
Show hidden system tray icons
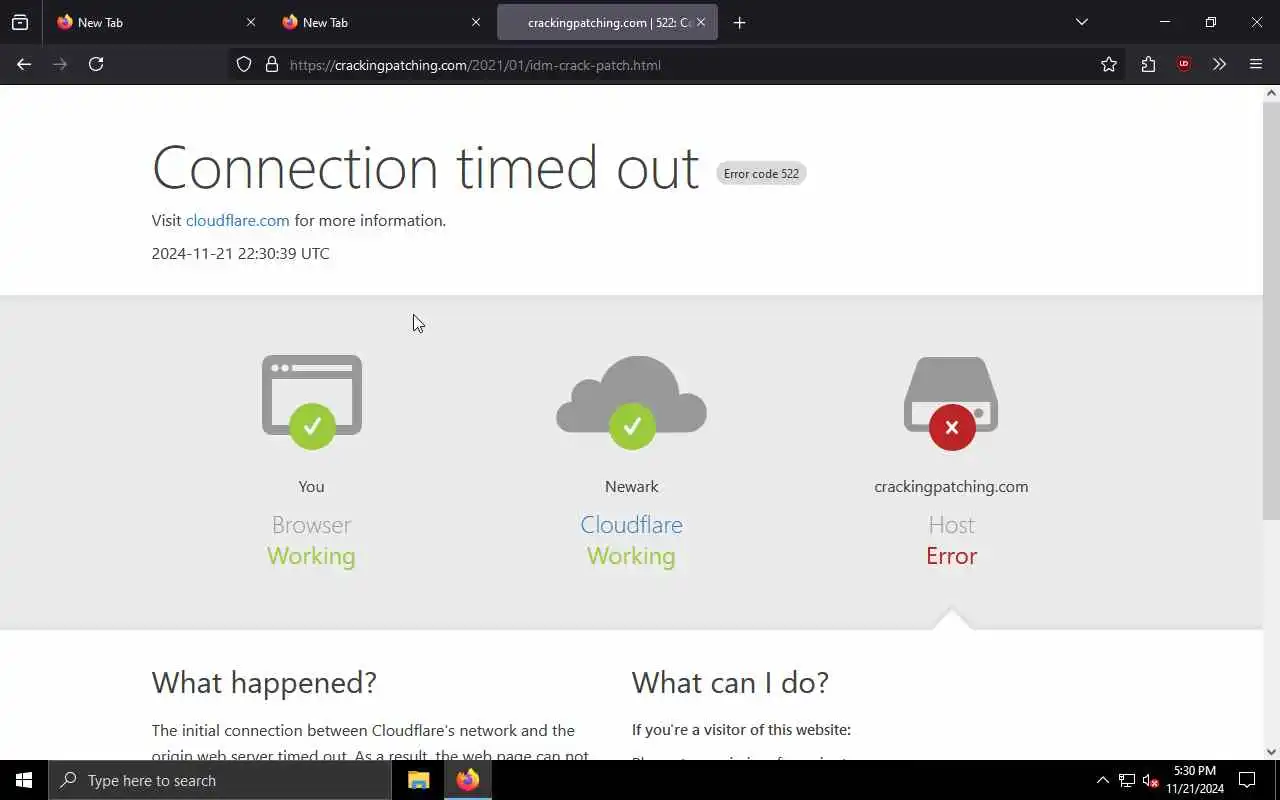tap(1103, 780)
